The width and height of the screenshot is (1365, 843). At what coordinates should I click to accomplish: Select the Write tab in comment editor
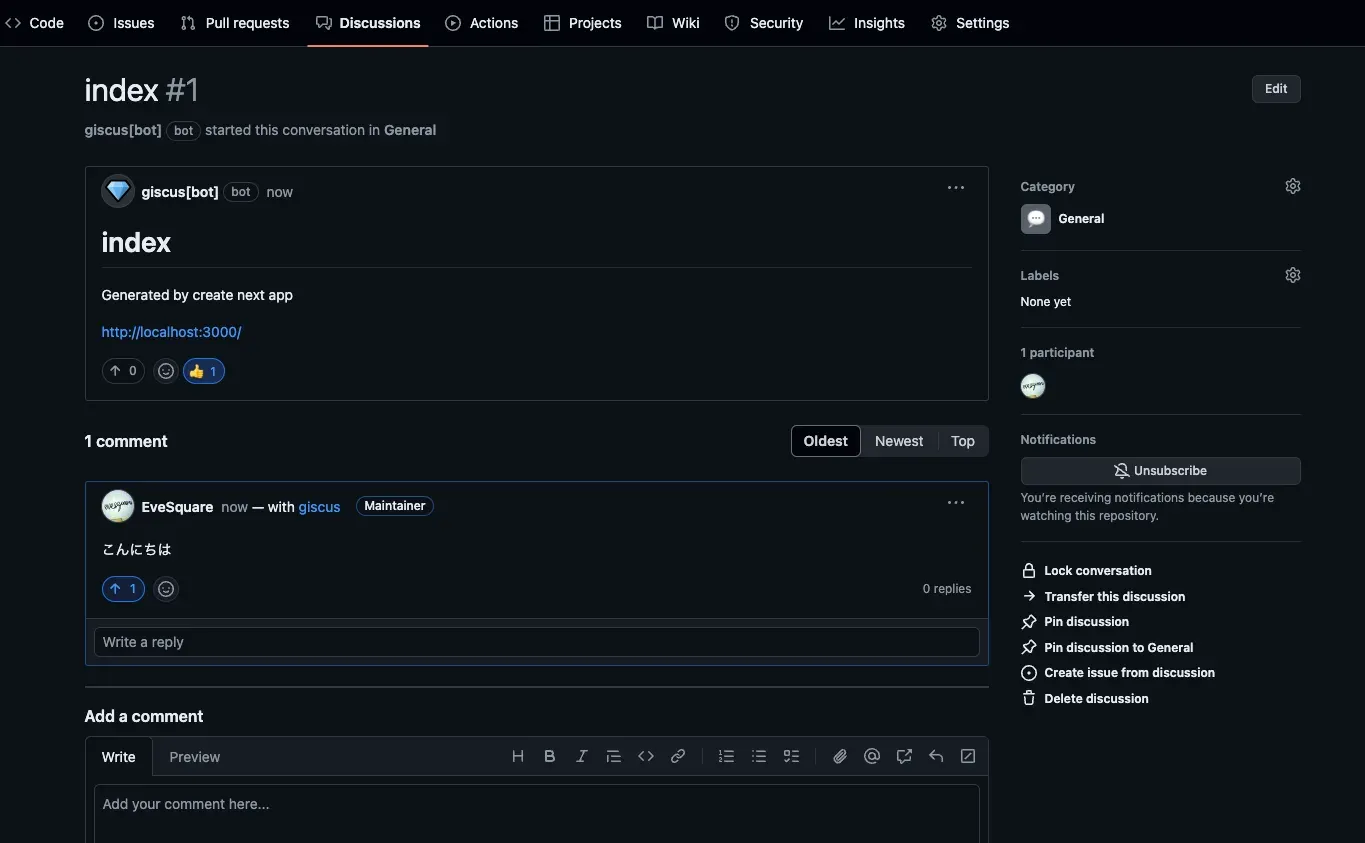[x=119, y=757]
